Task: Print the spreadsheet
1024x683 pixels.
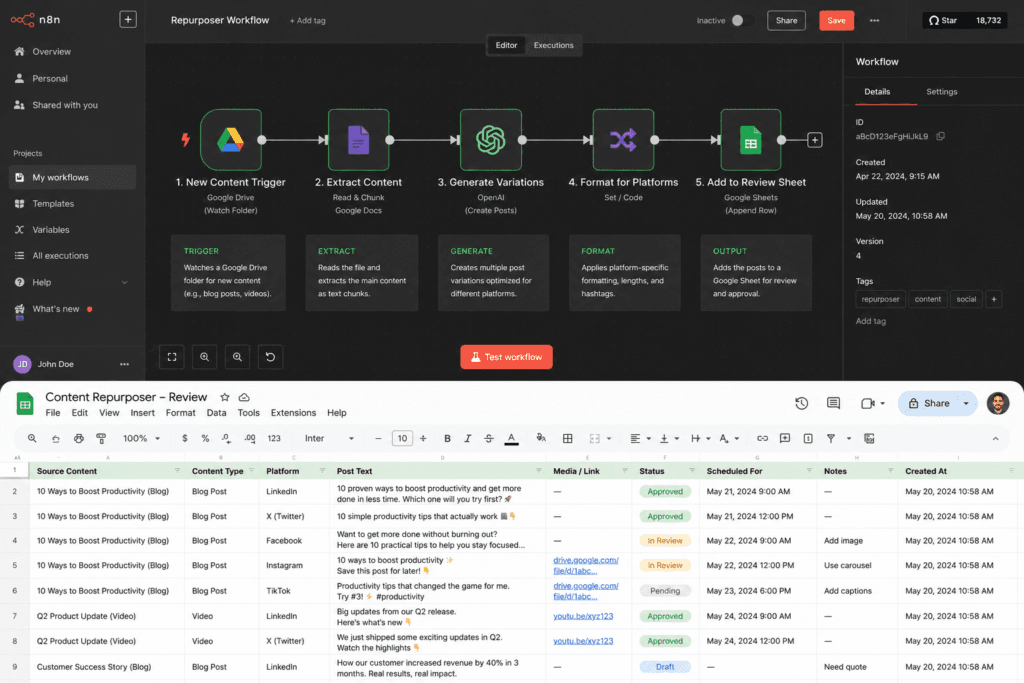Action: point(78,438)
